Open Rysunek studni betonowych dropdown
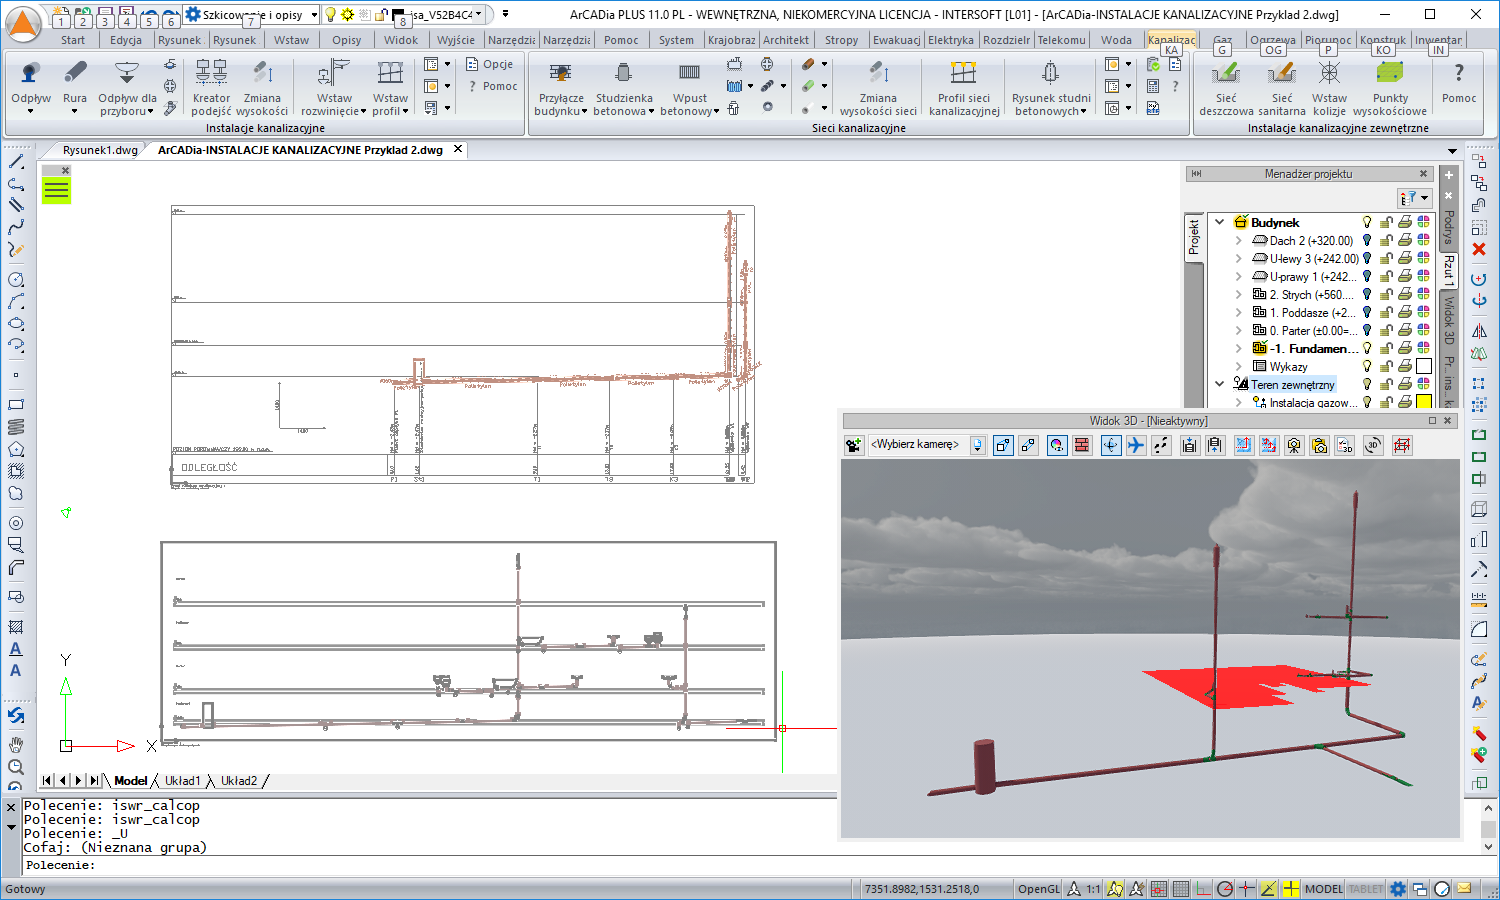 click(1083, 111)
